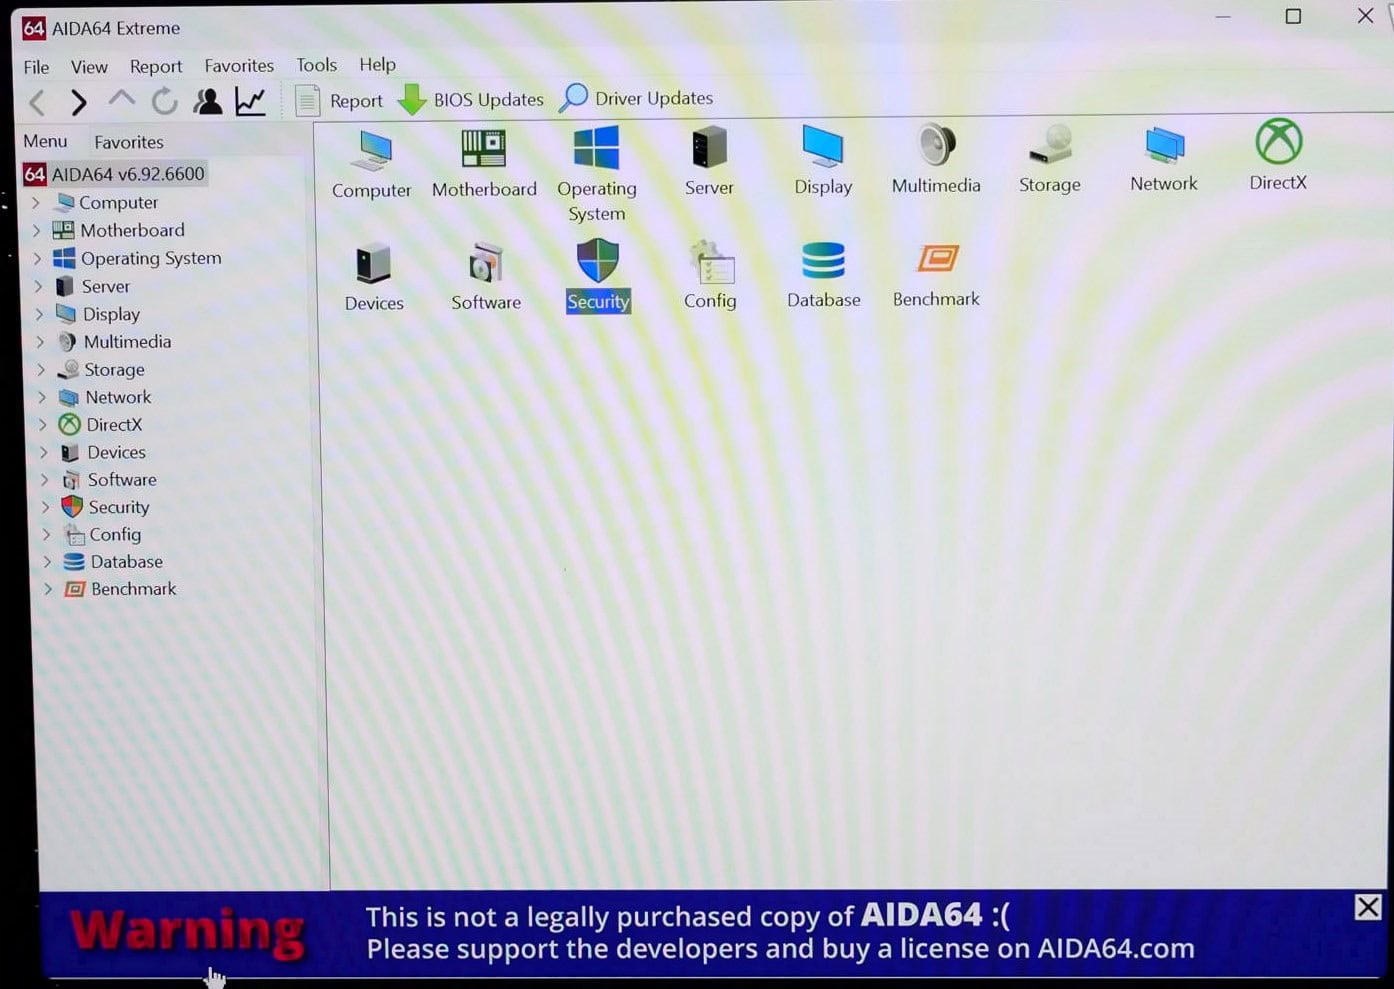Expand the Multimedia tree node chevron

(41, 342)
